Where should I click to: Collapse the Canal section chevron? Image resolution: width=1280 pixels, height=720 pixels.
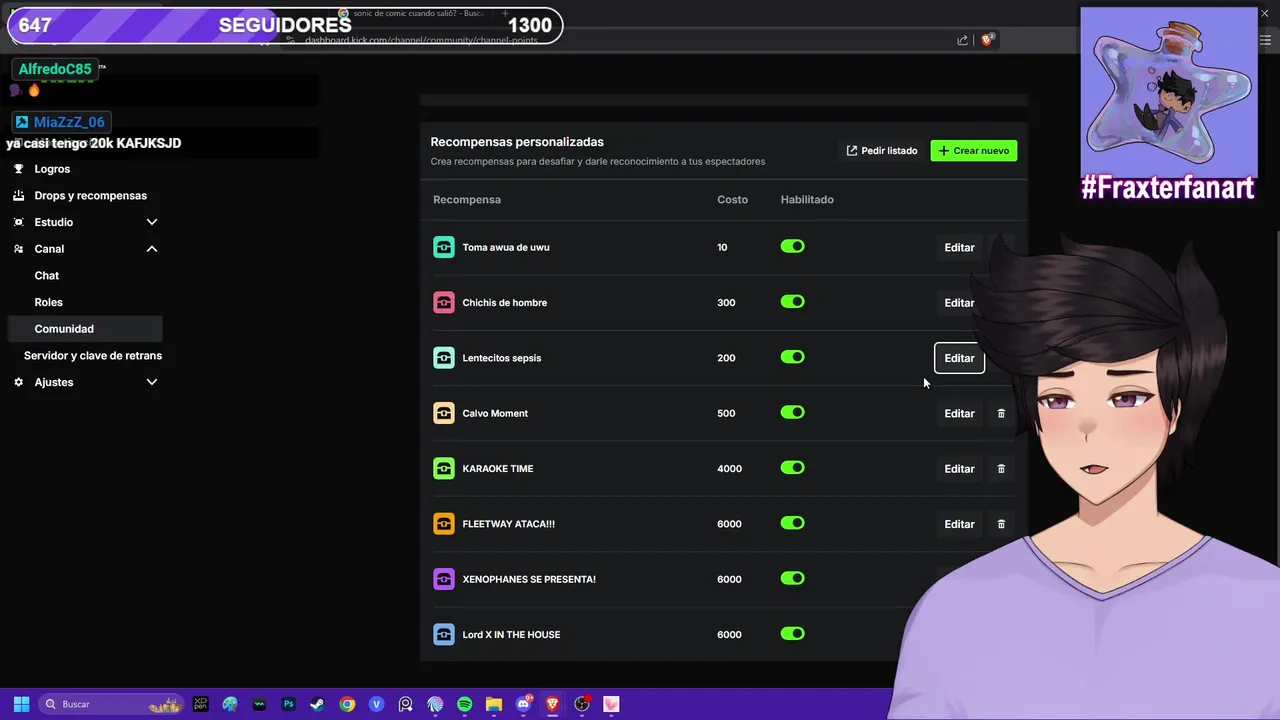tap(152, 248)
